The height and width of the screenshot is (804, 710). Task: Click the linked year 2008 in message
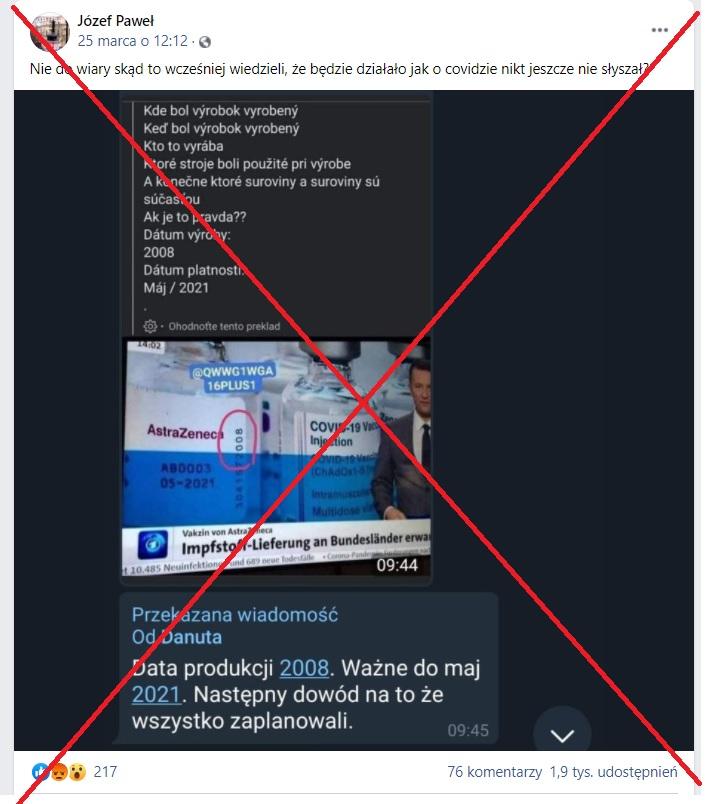coord(303,668)
